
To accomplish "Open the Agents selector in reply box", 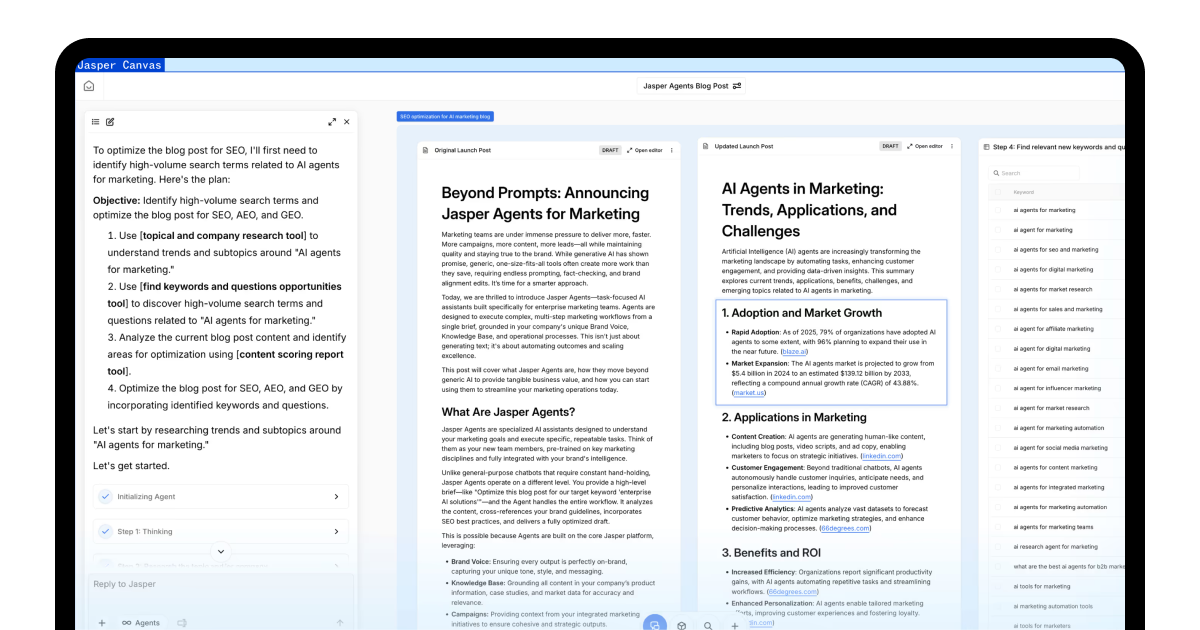I will click(141, 623).
